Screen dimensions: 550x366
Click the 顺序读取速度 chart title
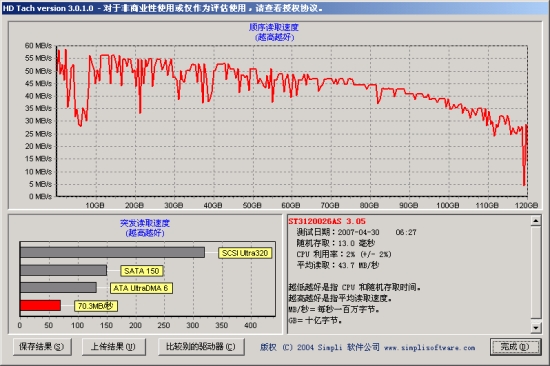274,27
